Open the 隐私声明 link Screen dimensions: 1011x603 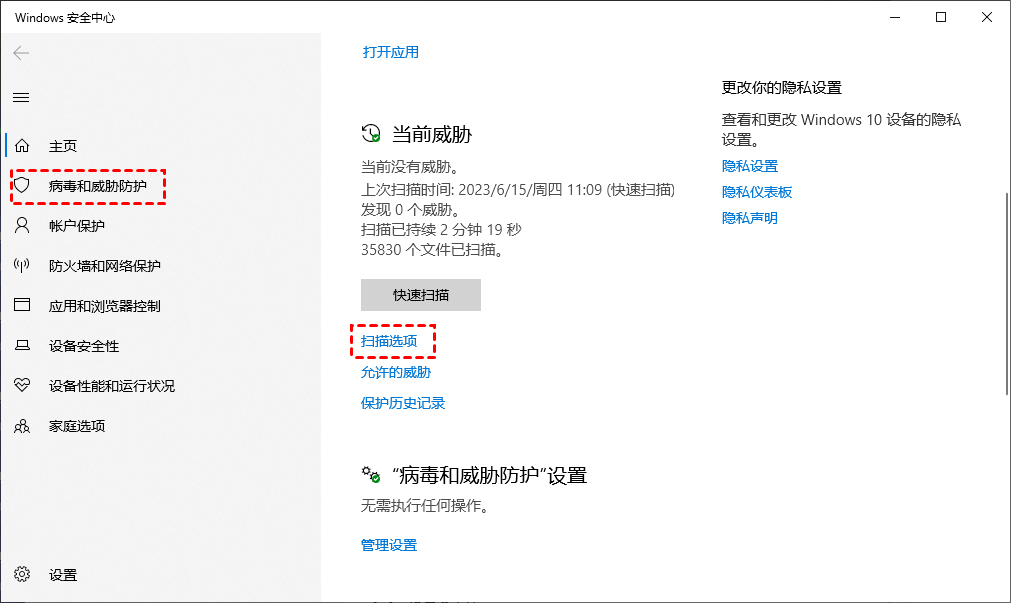750,218
